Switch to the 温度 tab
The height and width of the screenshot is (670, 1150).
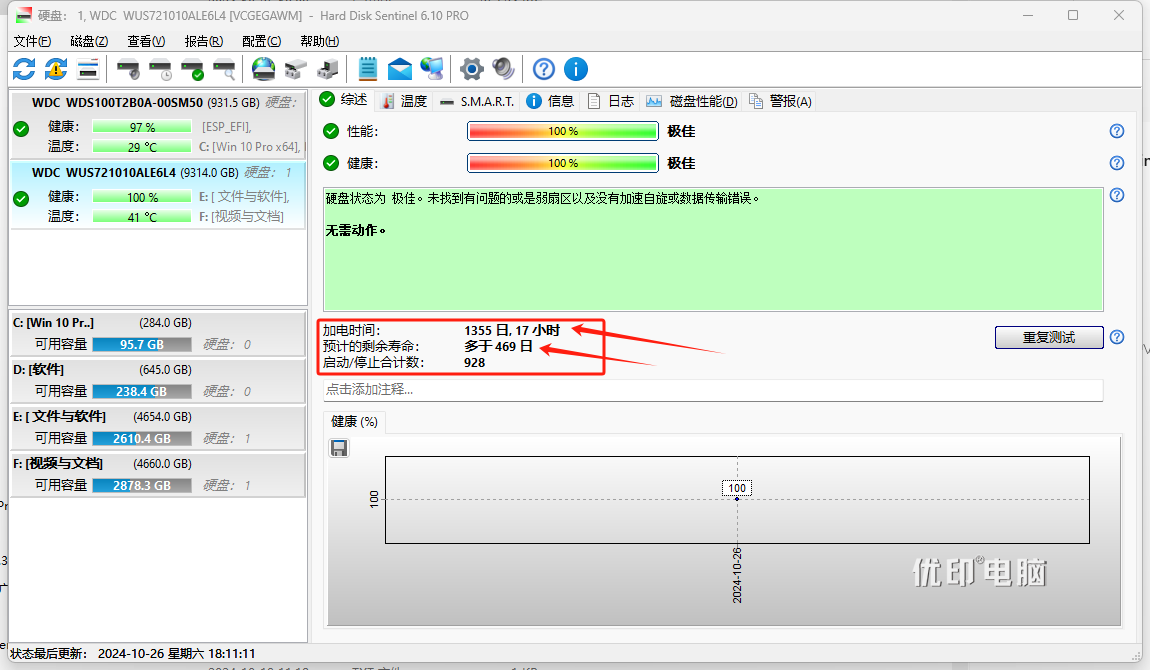tap(404, 101)
